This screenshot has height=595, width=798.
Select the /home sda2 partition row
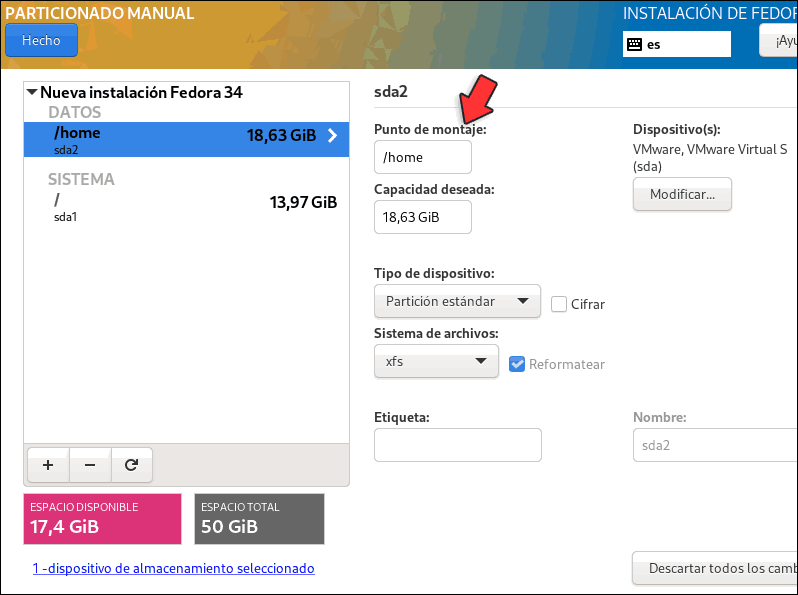click(x=186, y=139)
